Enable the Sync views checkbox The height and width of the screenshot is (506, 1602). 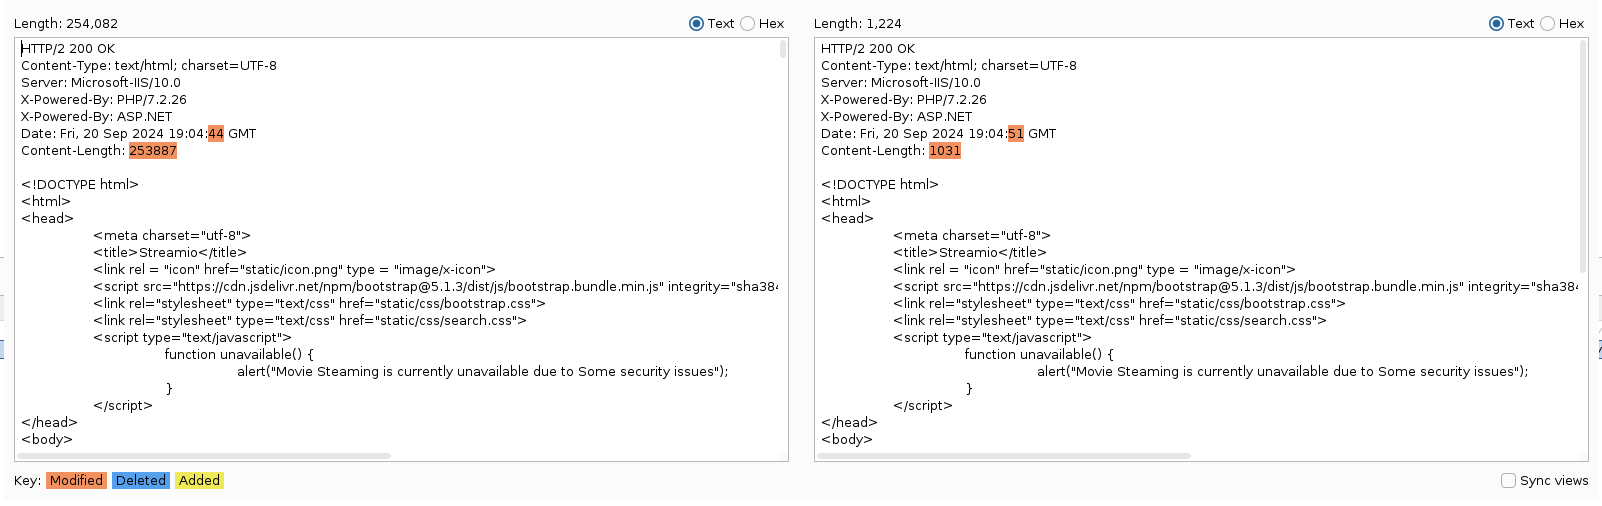point(1508,481)
